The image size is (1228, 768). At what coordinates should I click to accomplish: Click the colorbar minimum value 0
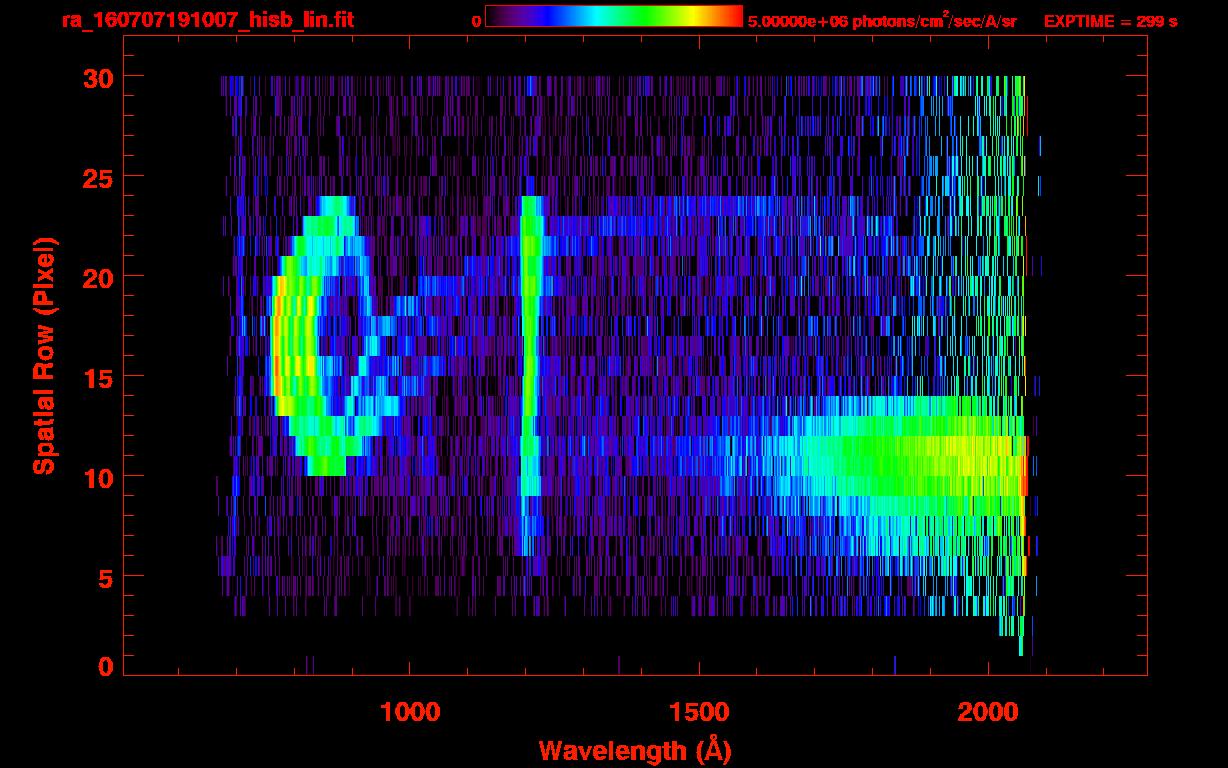(476, 21)
